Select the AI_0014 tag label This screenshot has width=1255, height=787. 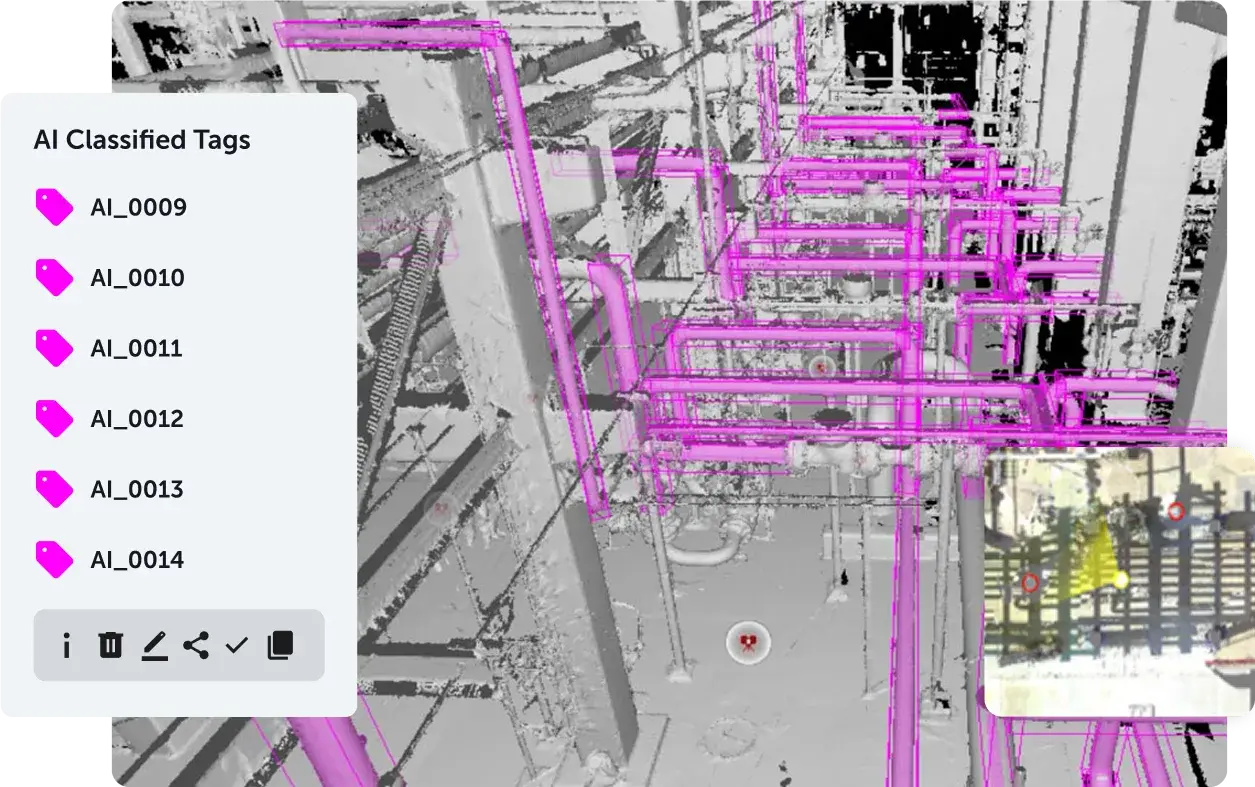137,560
